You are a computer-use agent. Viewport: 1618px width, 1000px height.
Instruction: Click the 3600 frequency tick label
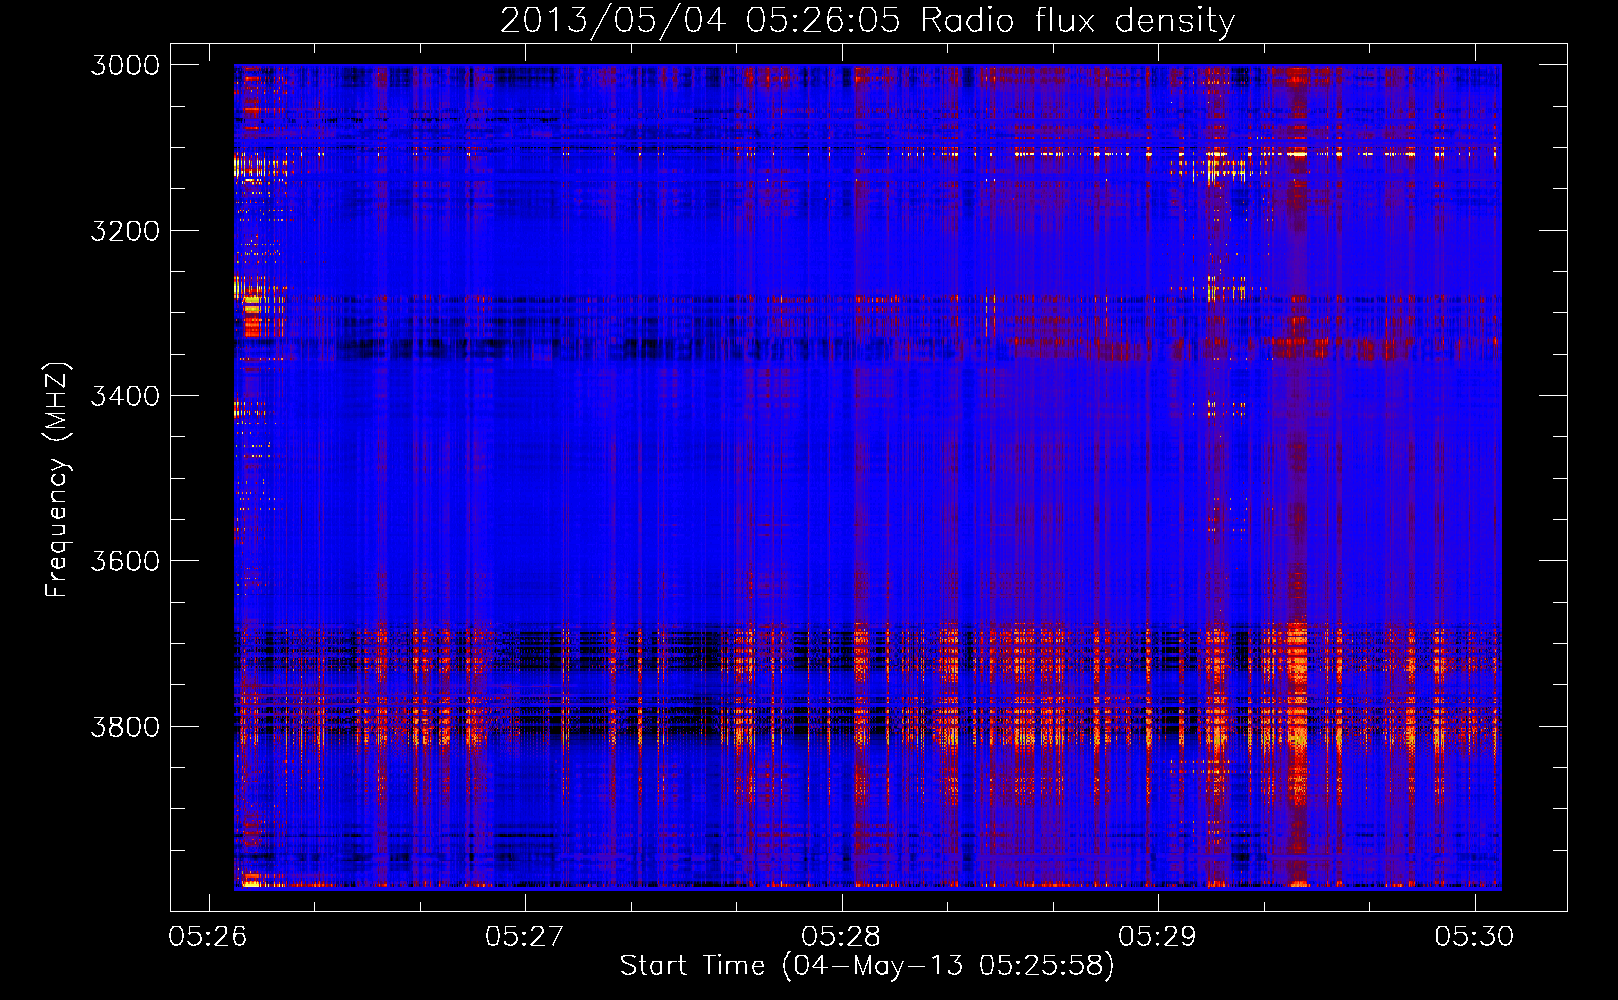[125, 561]
